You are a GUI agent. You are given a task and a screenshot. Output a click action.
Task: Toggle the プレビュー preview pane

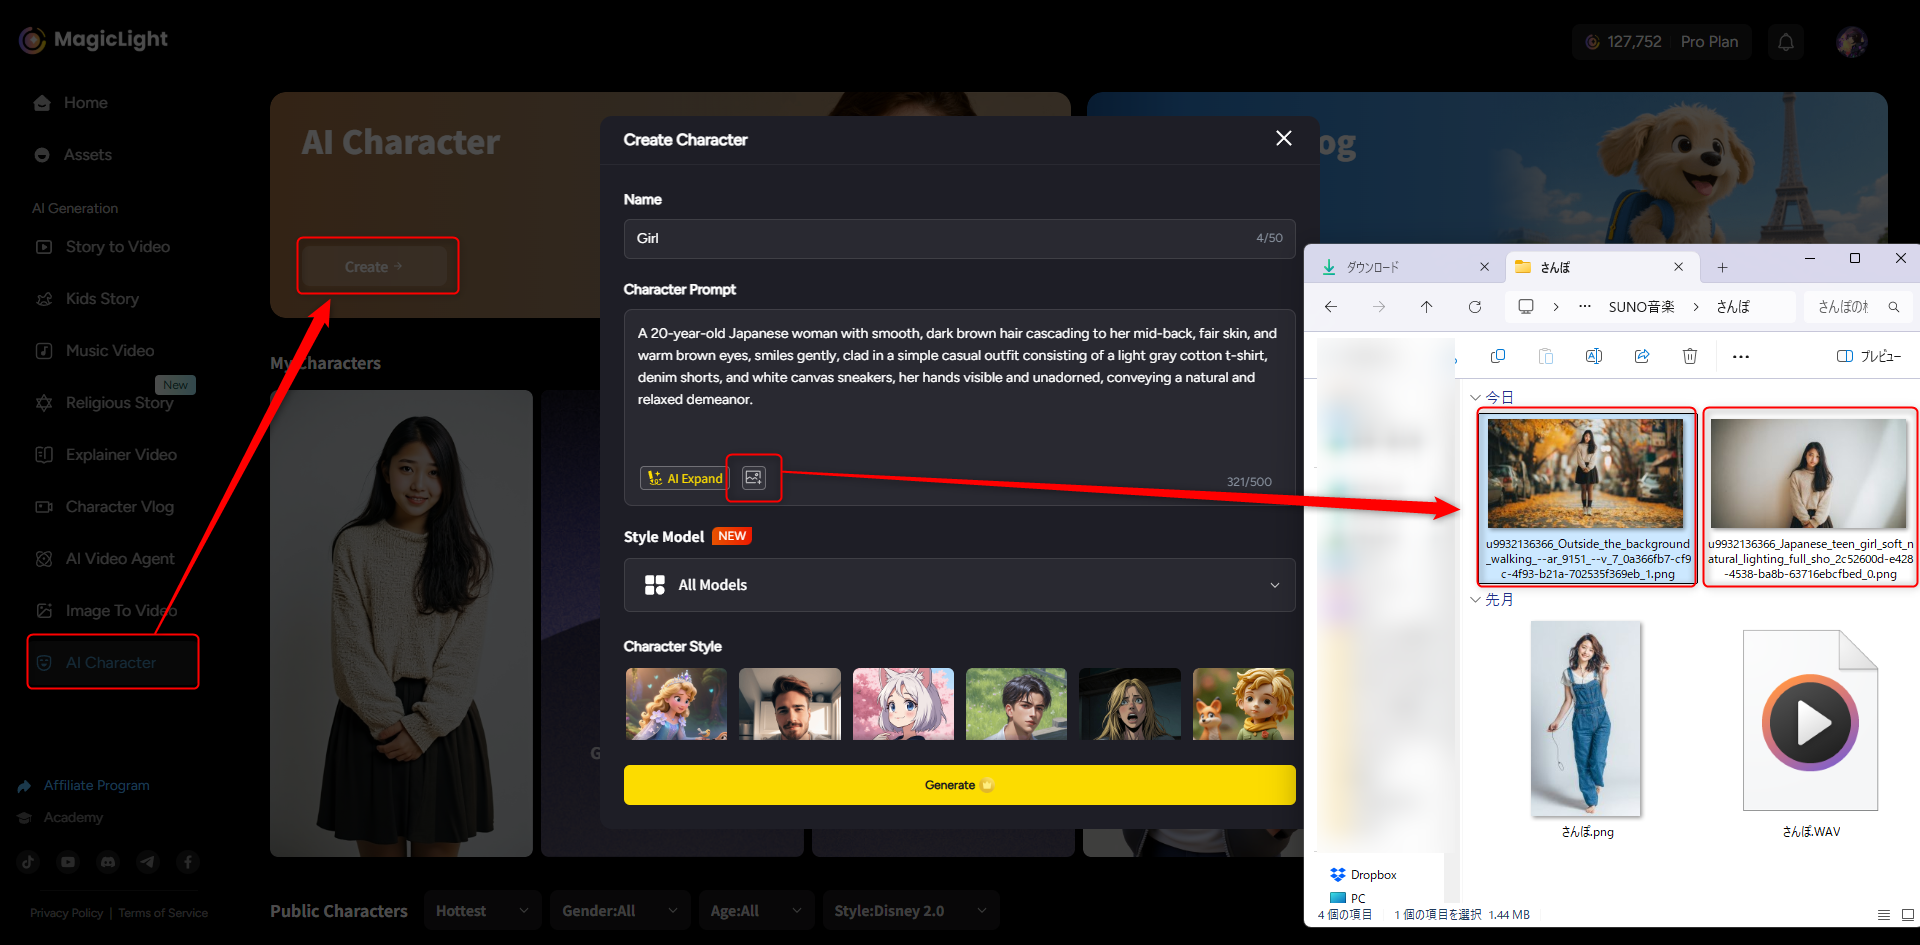(x=1868, y=357)
